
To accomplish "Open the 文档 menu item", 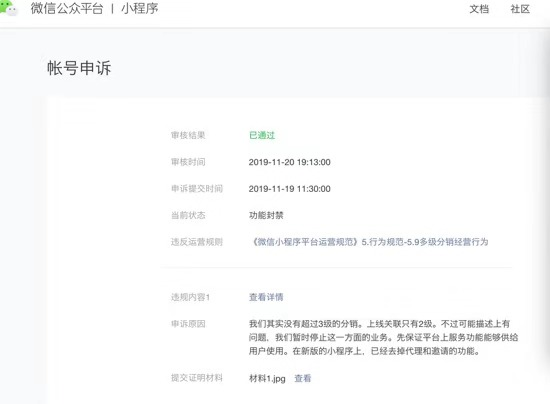I will pyautogui.click(x=479, y=9).
